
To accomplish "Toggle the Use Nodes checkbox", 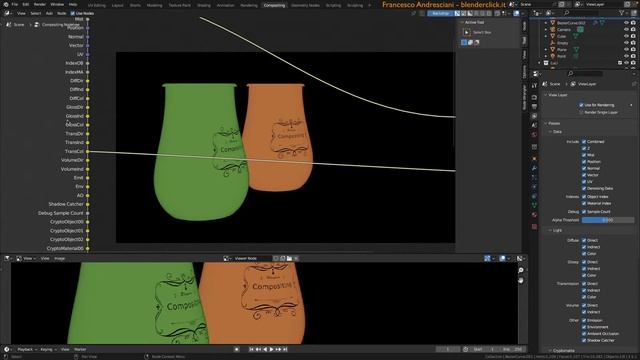I will pos(73,13).
